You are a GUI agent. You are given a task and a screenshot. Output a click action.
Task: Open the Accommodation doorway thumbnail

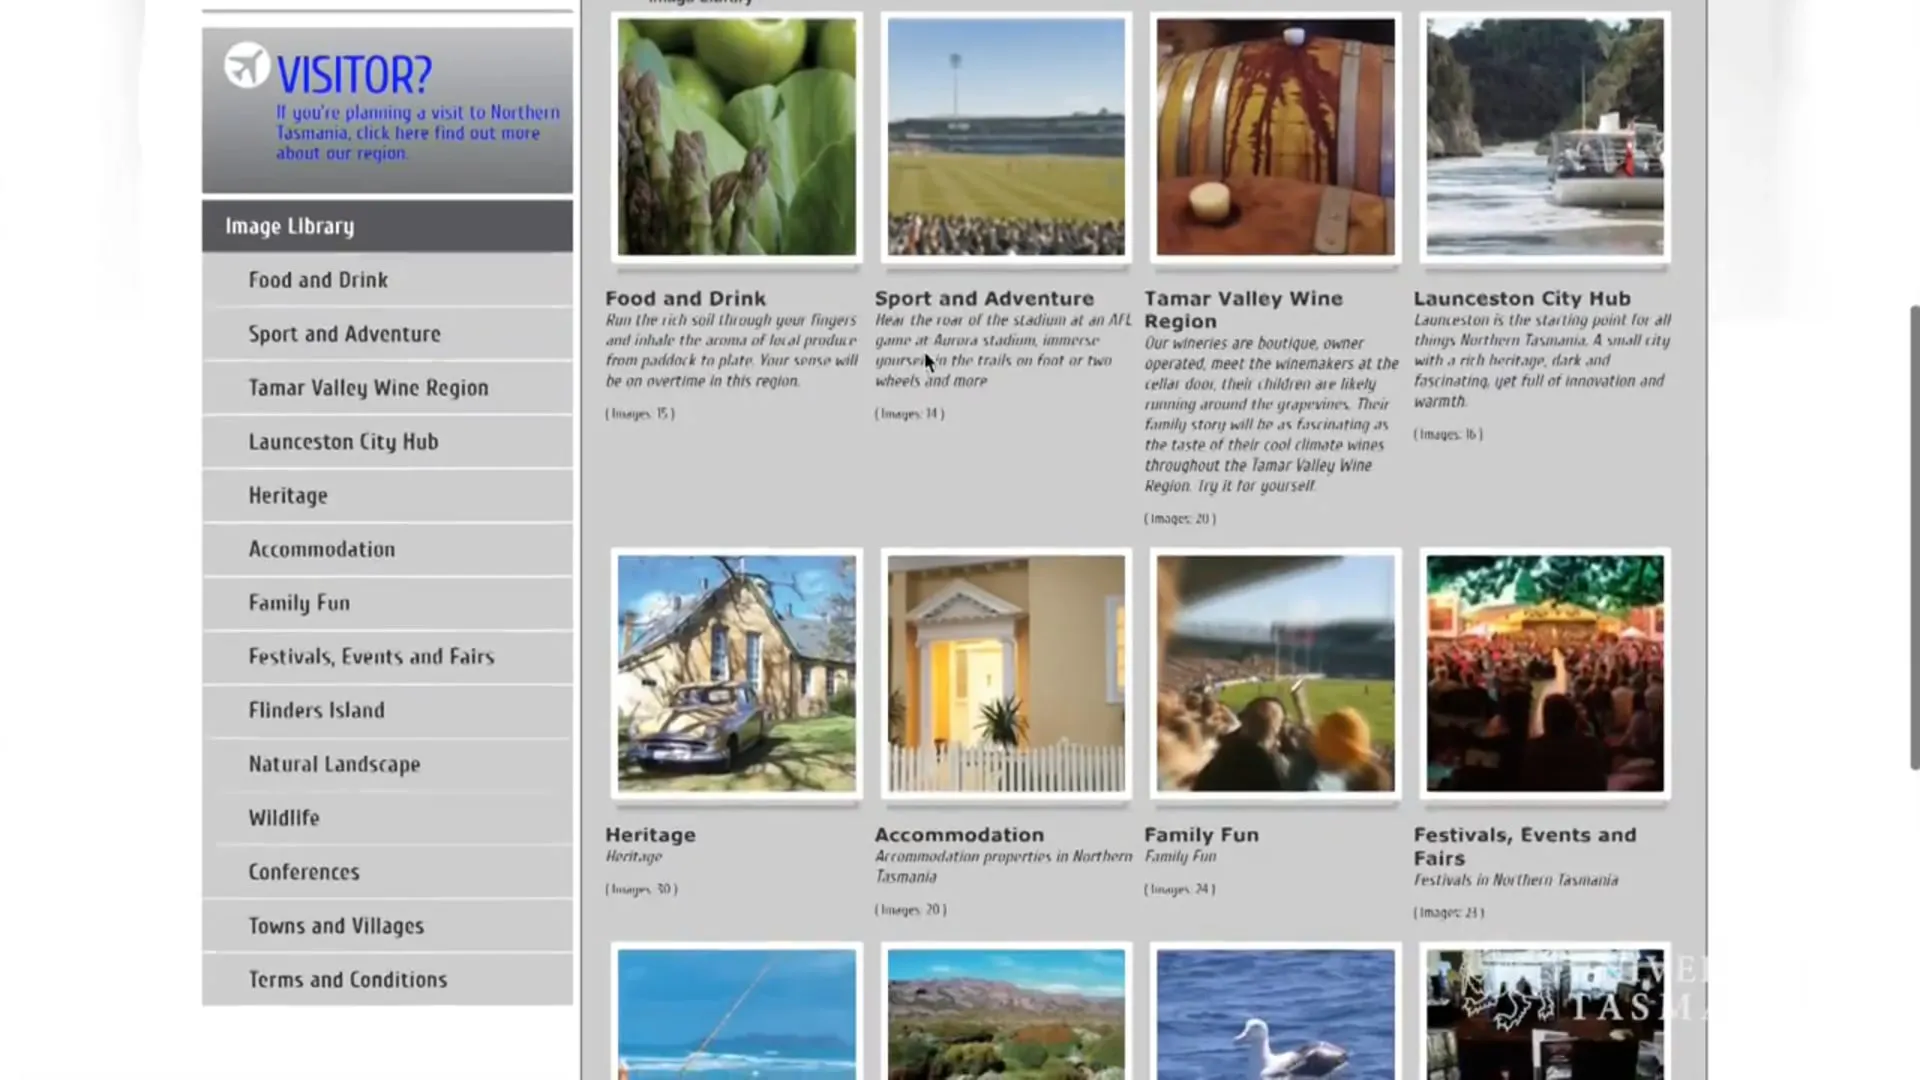tap(1005, 674)
